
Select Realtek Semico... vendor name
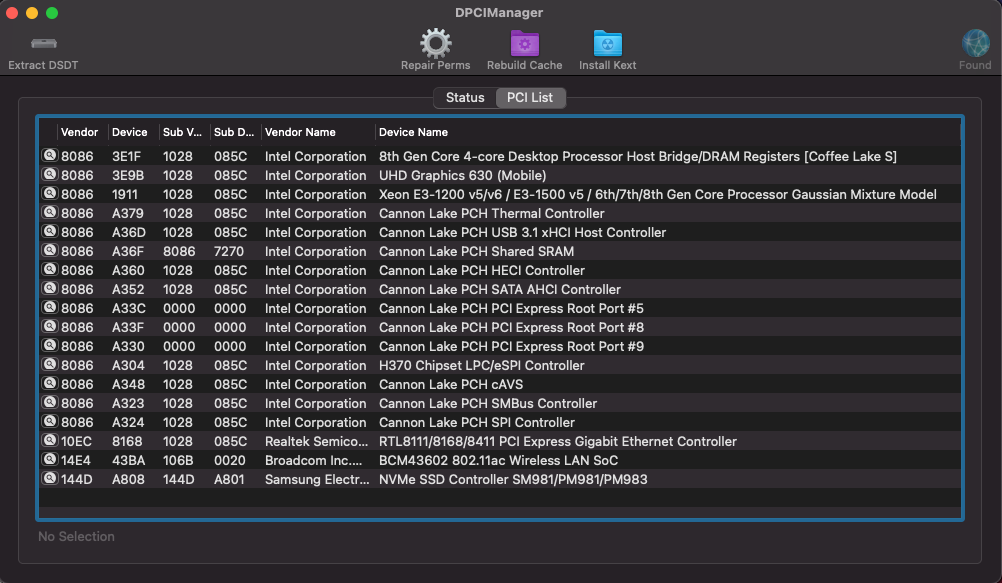pos(316,442)
